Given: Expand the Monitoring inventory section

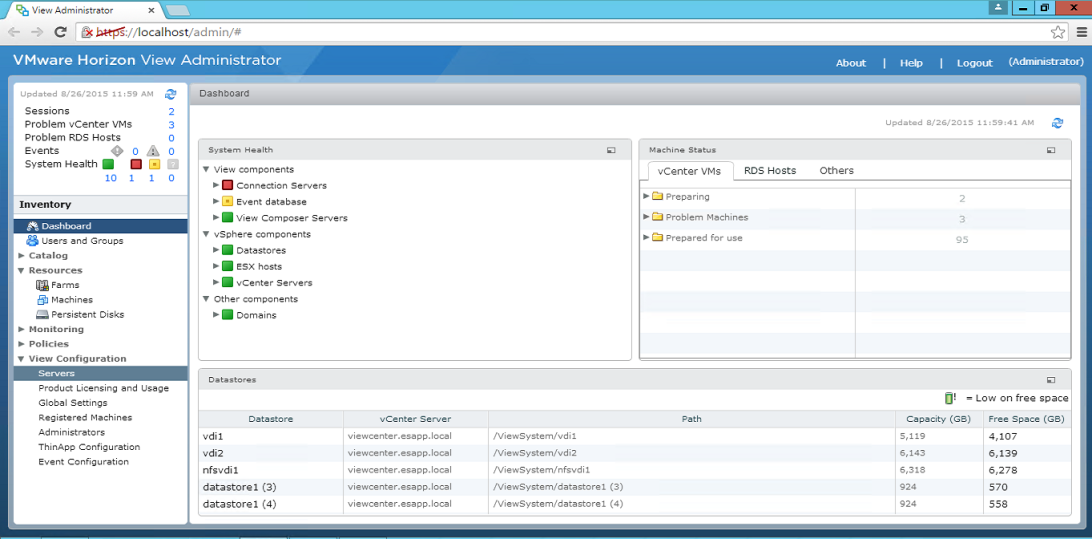Looking at the screenshot, I should pos(22,329).
